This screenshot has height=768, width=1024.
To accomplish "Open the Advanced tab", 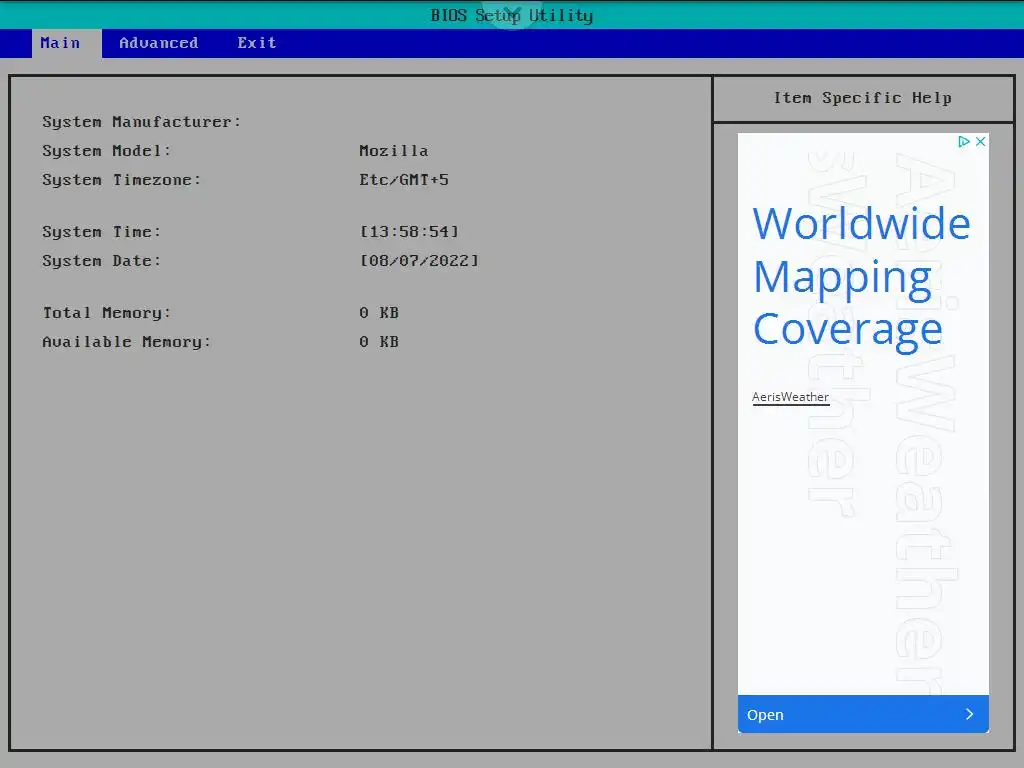I will [159, 43].
